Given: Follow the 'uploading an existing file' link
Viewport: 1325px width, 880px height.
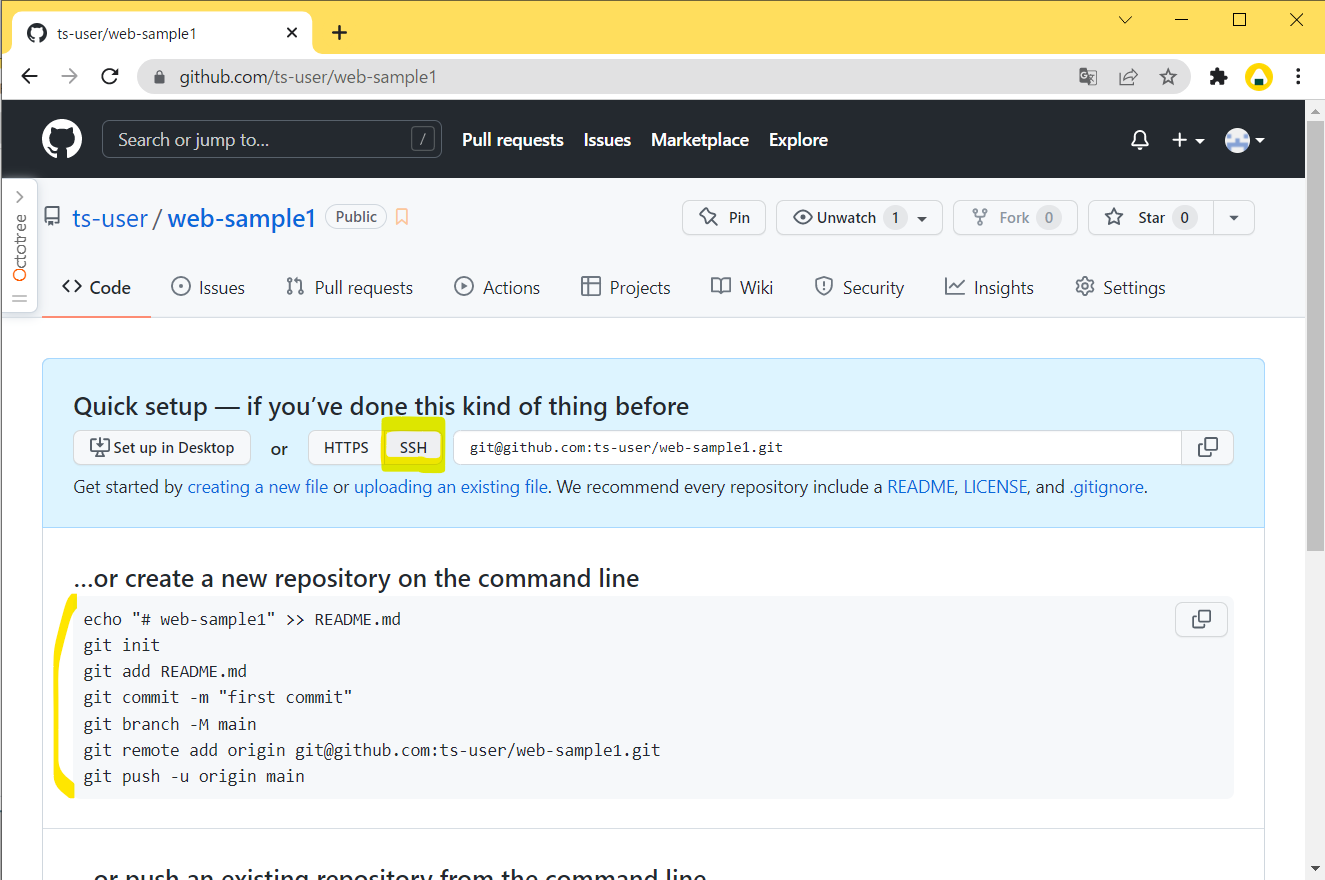Looking at the screenshot, I should click(x=451, y=488).
